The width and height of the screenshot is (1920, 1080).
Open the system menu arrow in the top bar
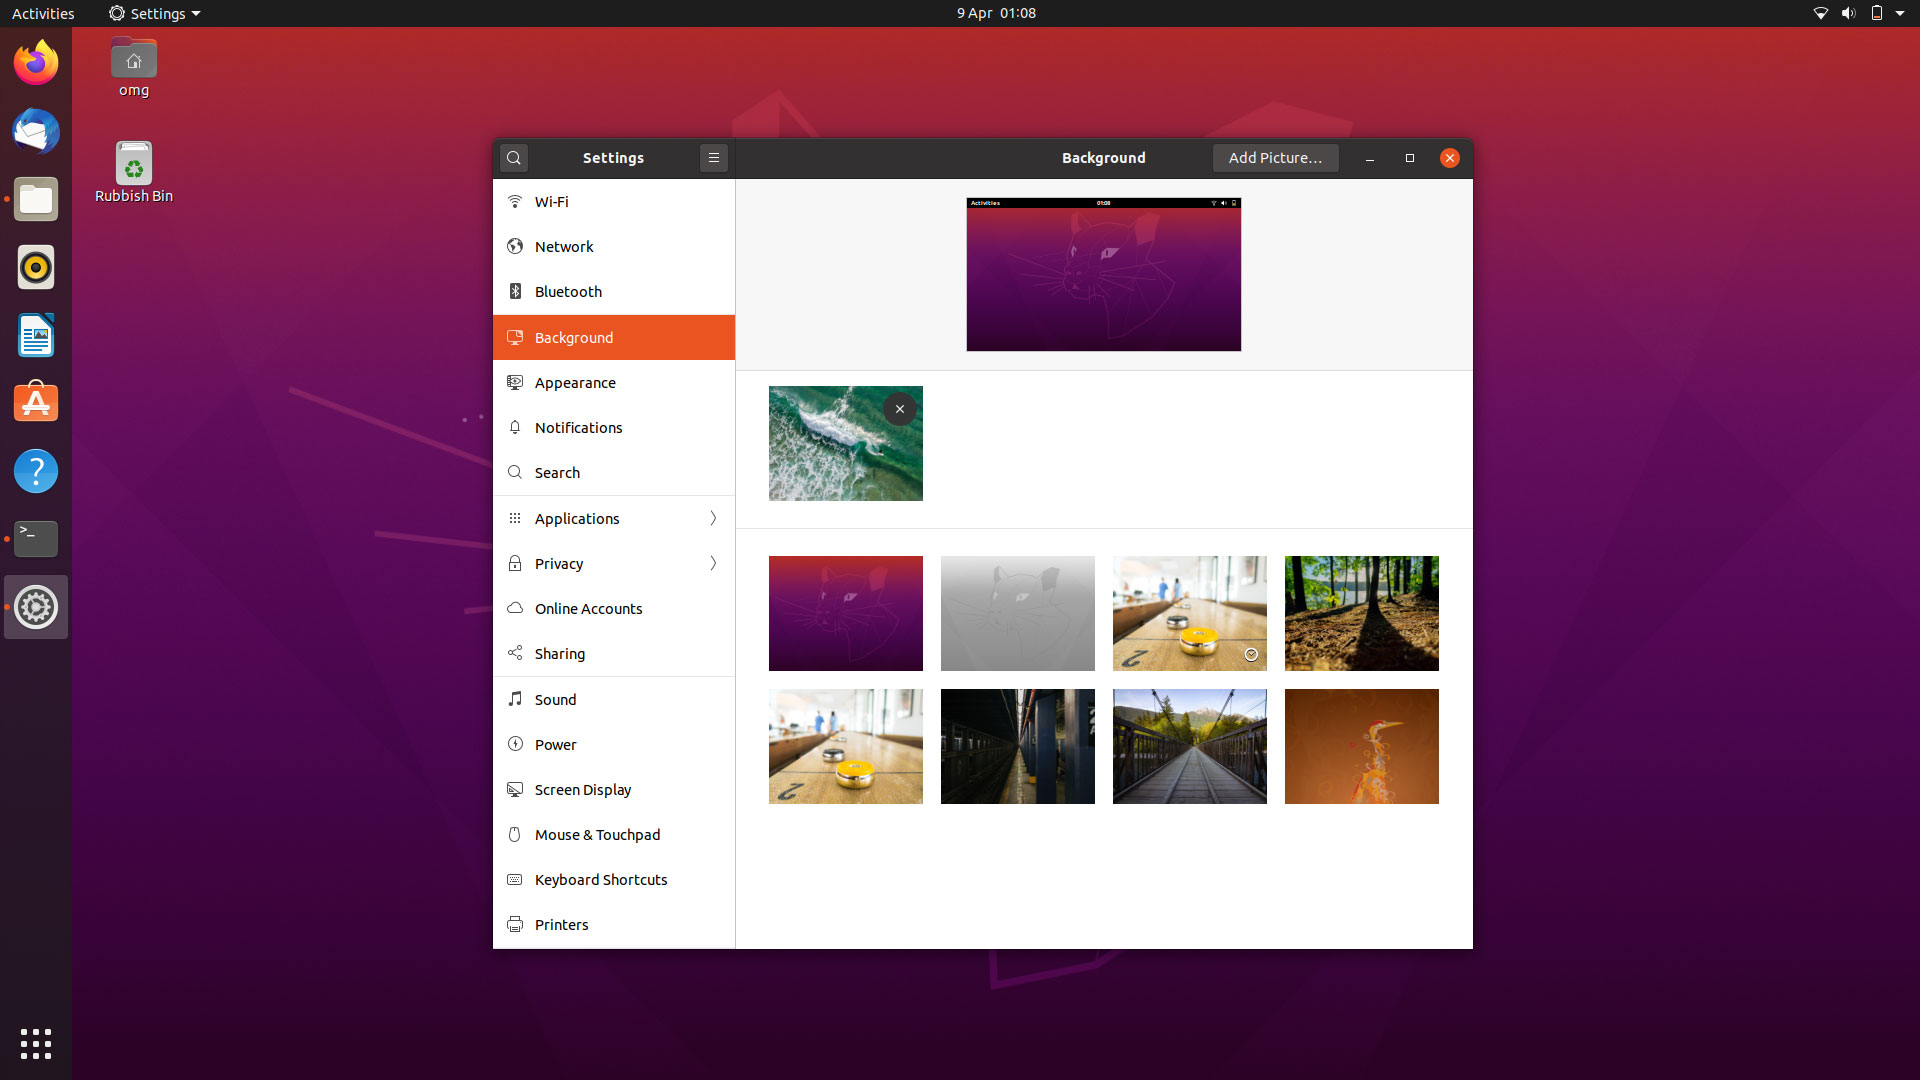1900,13
